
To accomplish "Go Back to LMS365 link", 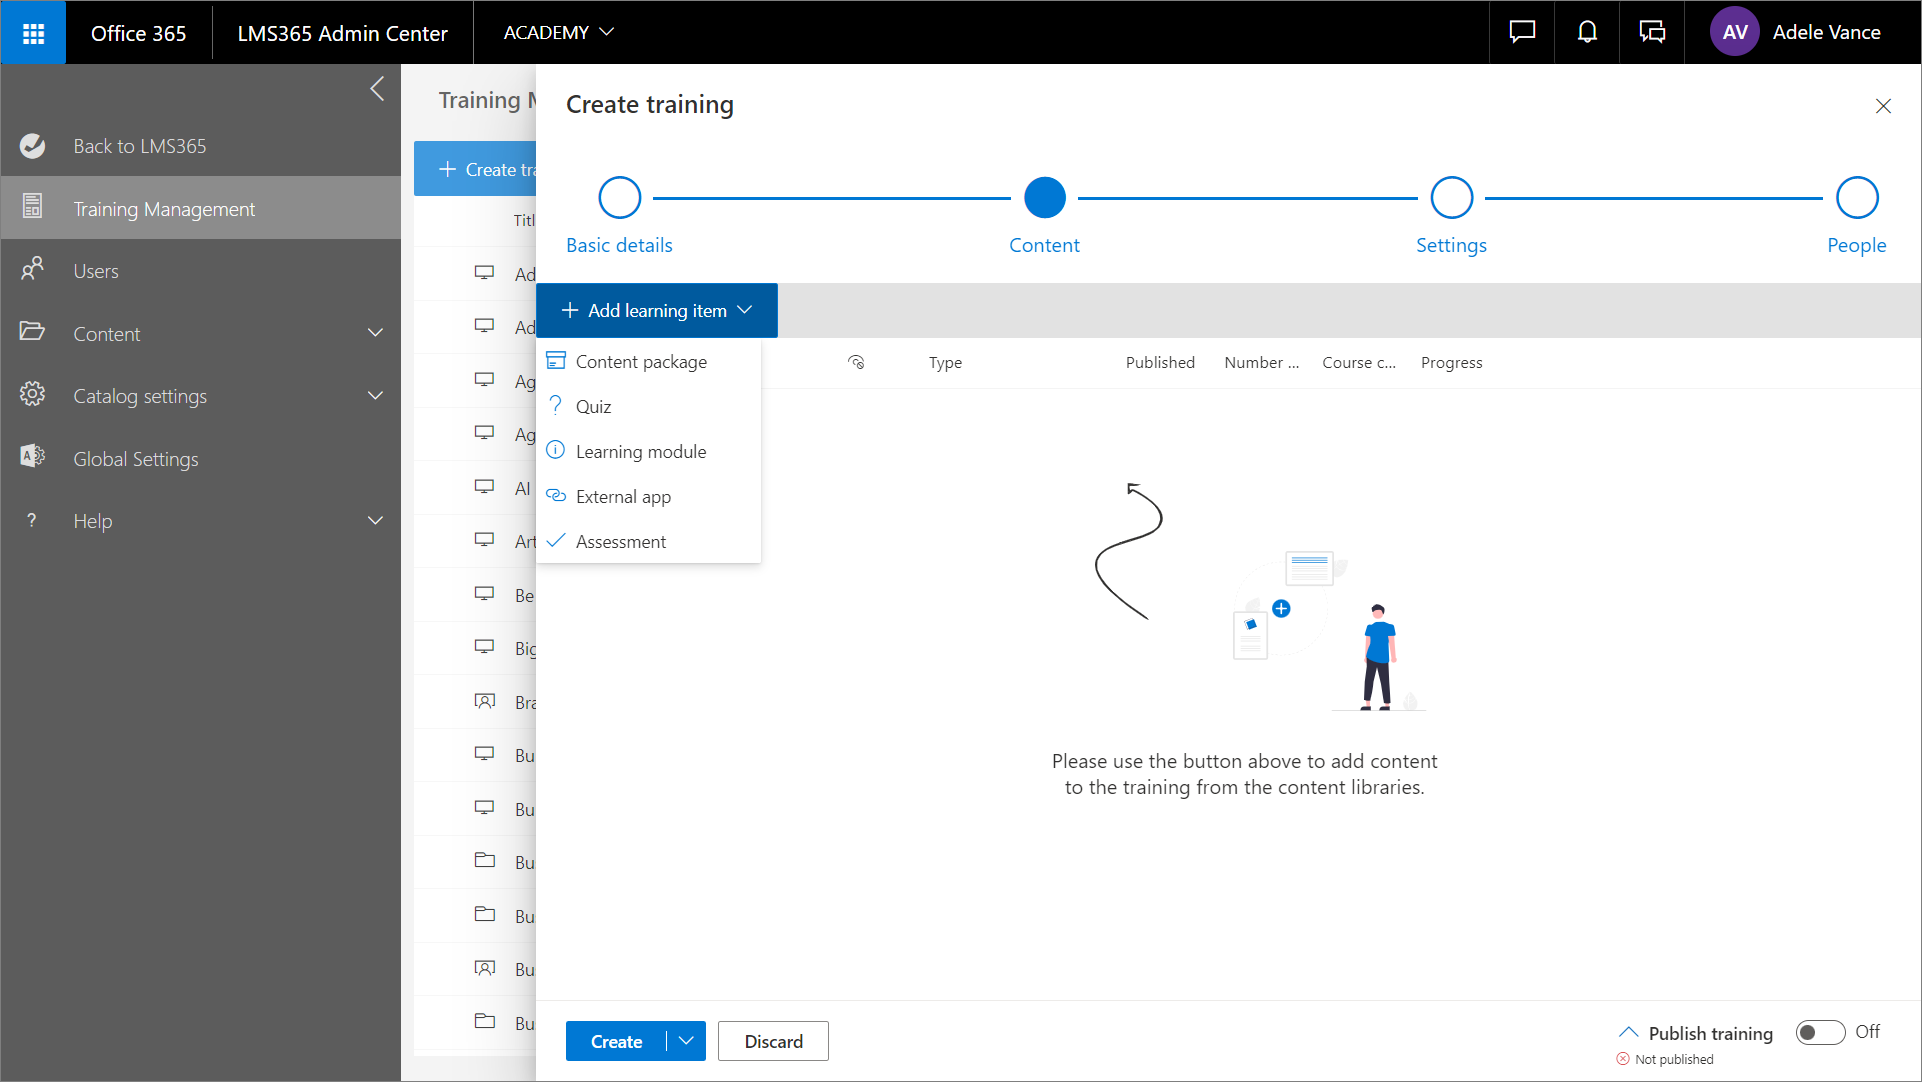I will tap(139, 146).
